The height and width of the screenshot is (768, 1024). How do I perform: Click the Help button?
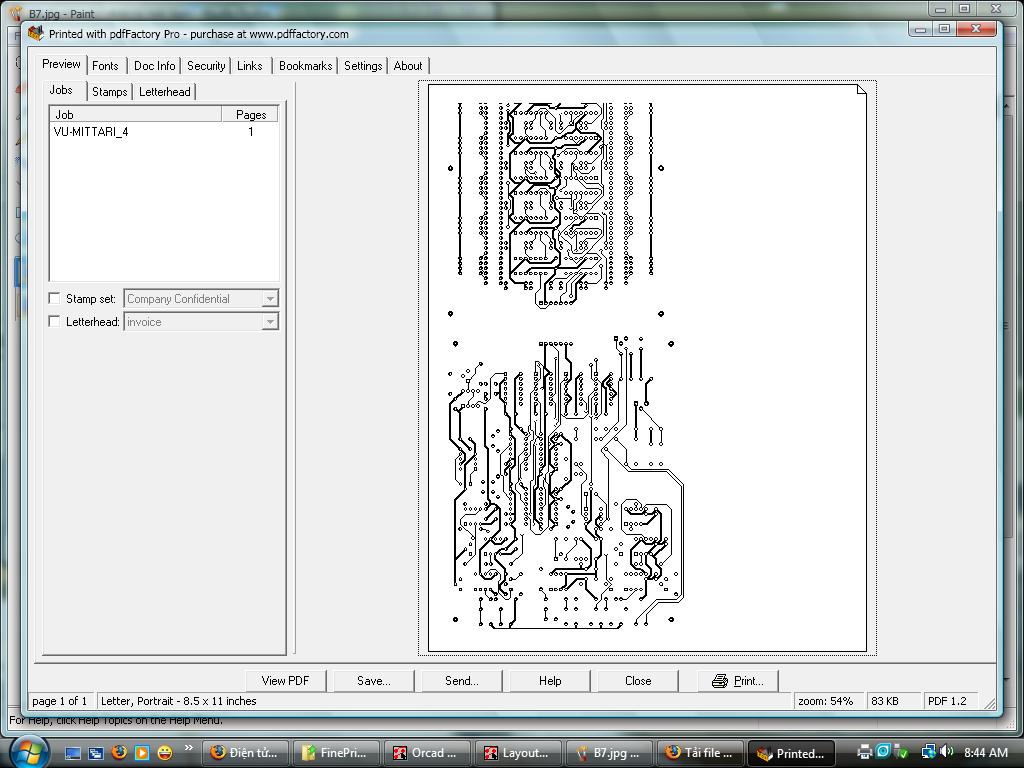[x=550, y=680]
